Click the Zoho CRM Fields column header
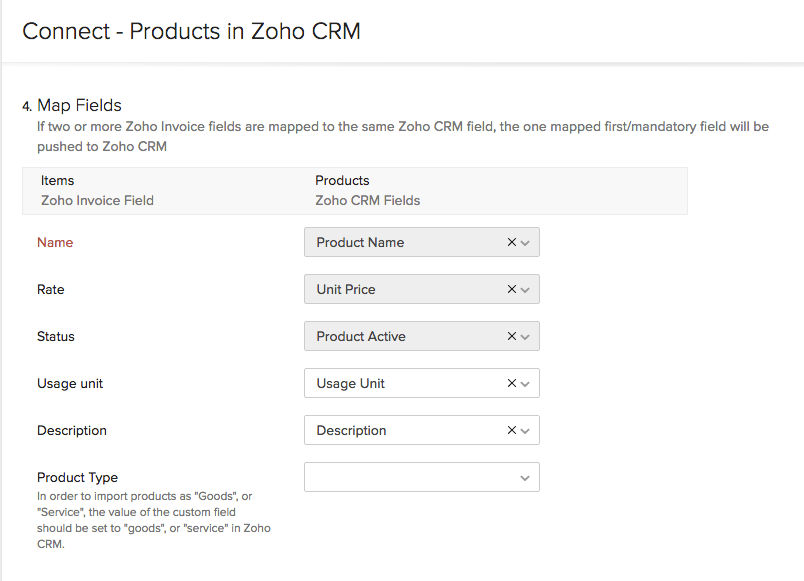Screen dimensions: 804x581 click(367, 200)
